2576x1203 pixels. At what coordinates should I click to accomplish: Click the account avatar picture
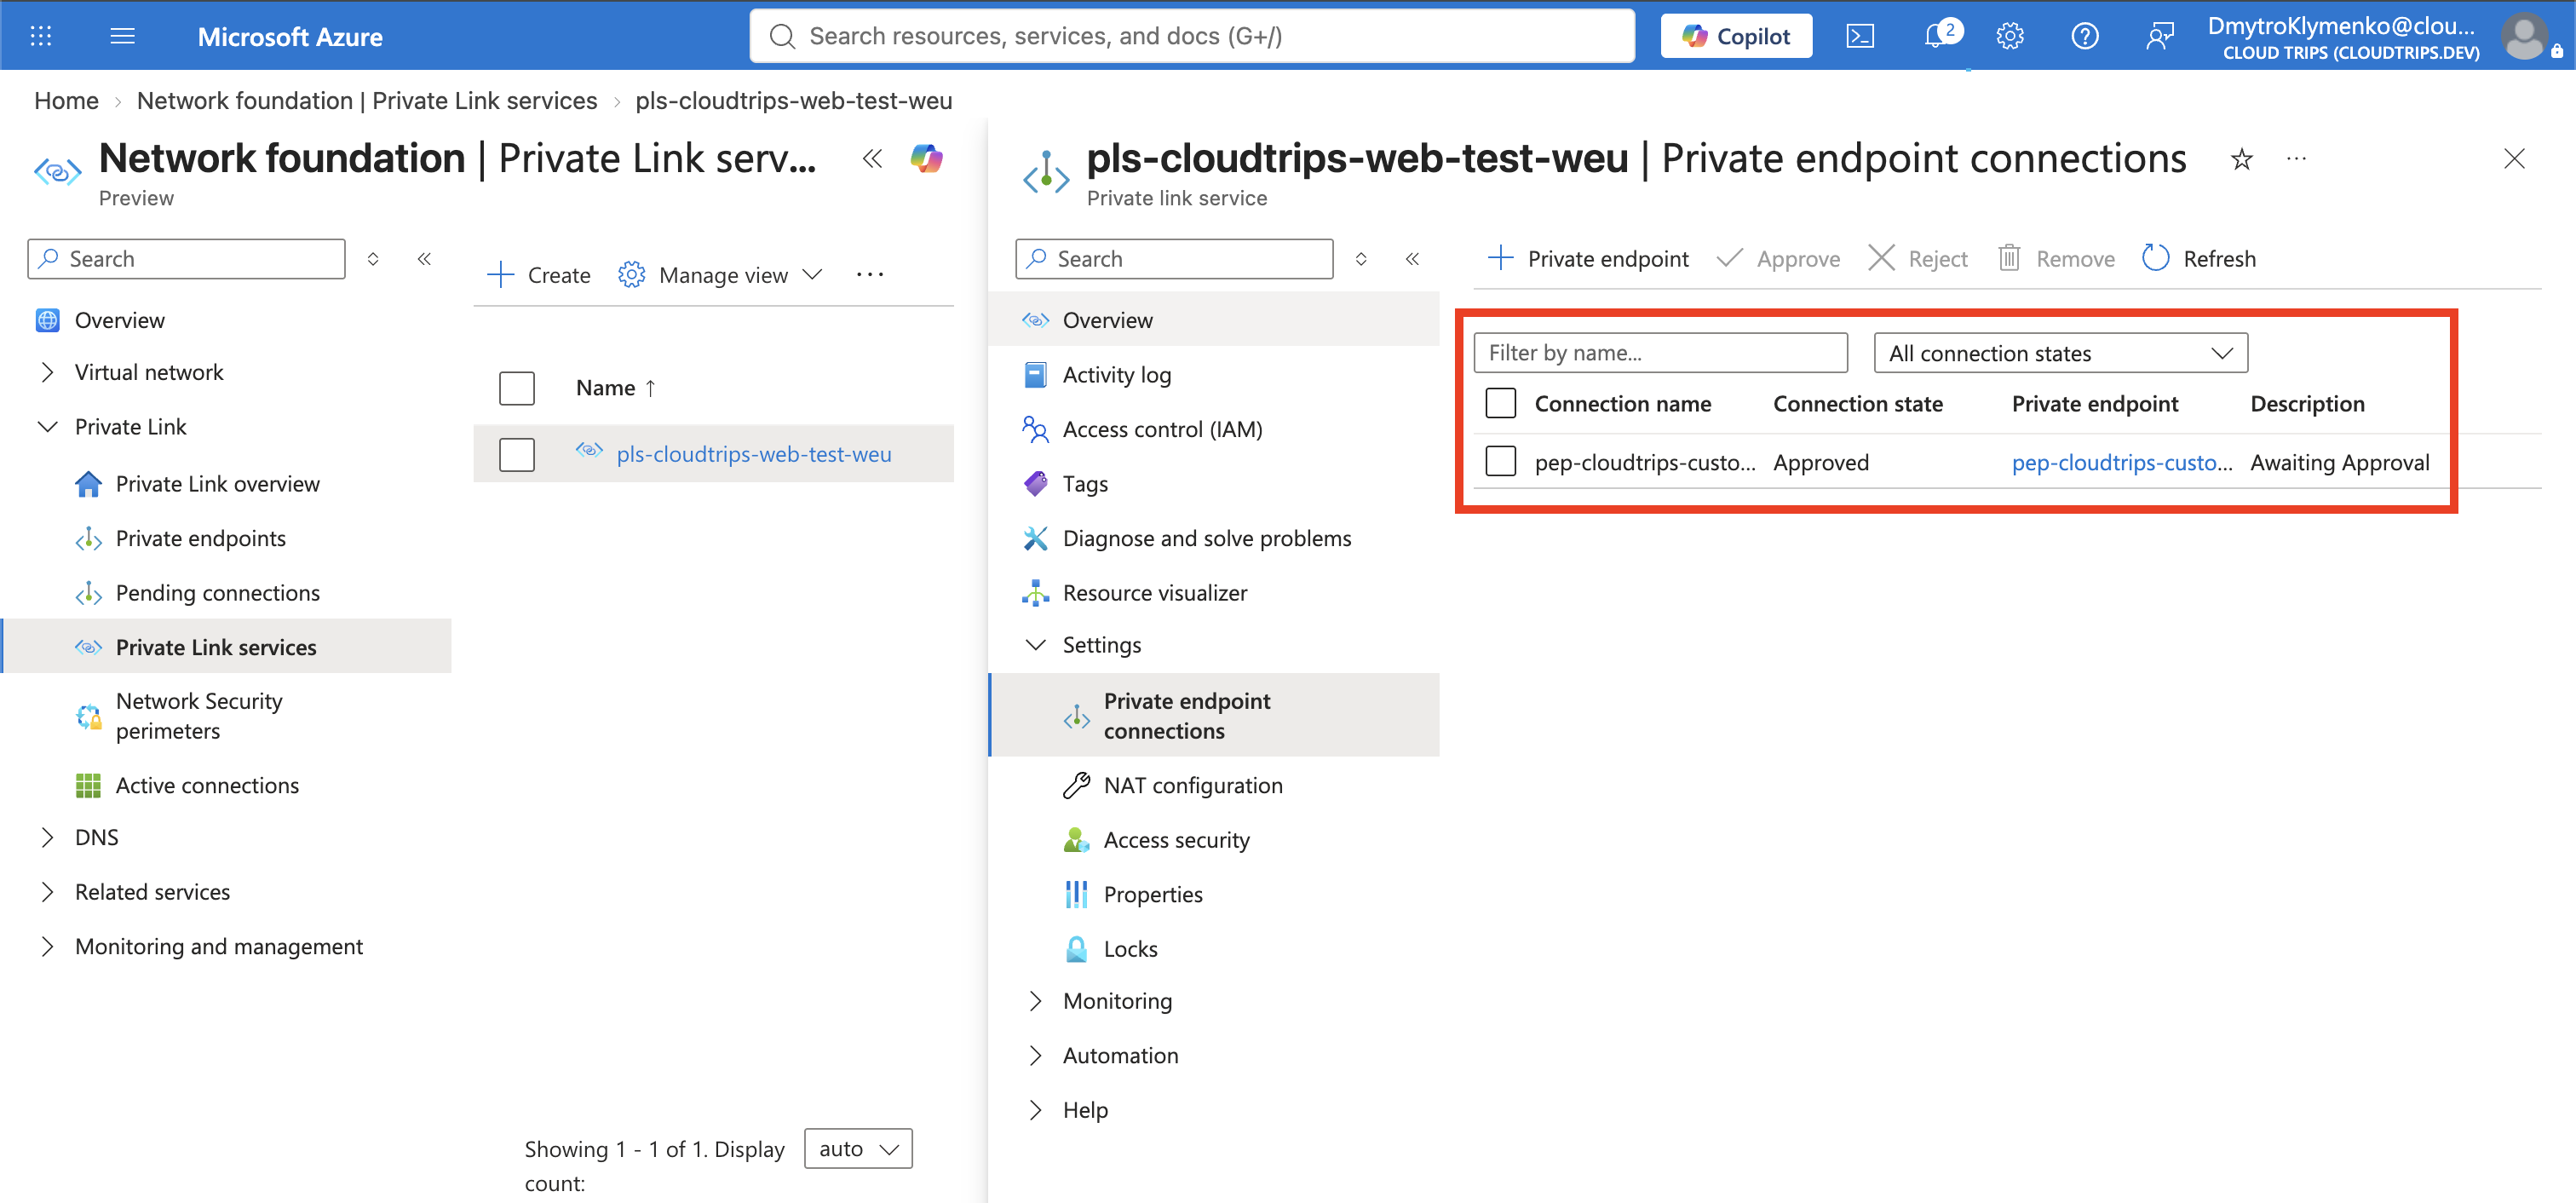click(2526, 36)
